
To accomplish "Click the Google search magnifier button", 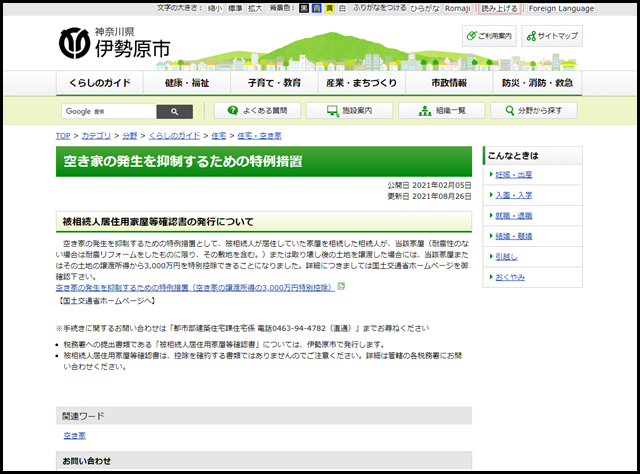I will [x=175, y=111].
